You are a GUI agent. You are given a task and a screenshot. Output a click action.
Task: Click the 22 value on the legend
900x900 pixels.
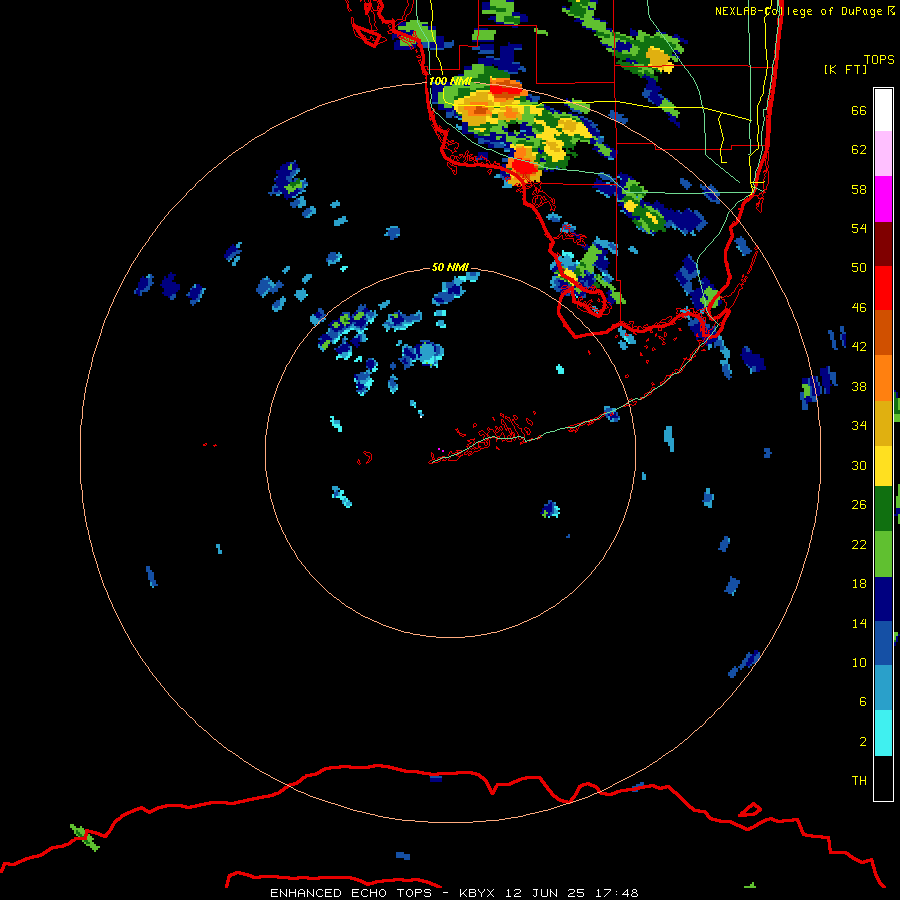859,544
